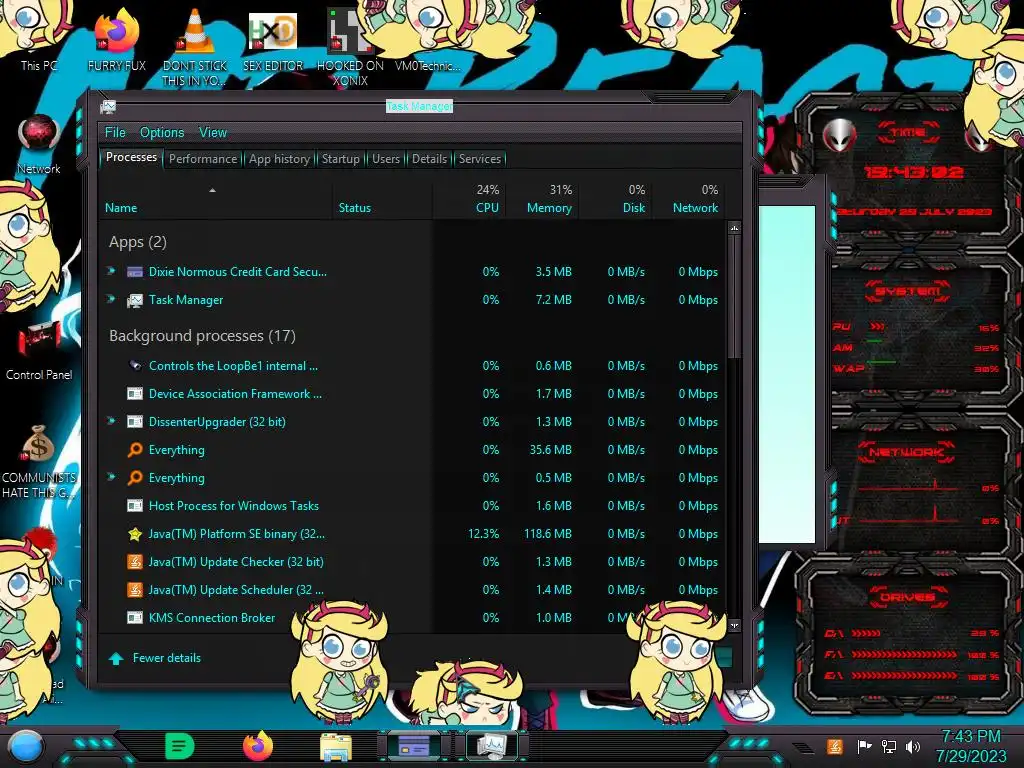
Task: Open File Explorer from the taskbar
Action: point(336,747)
